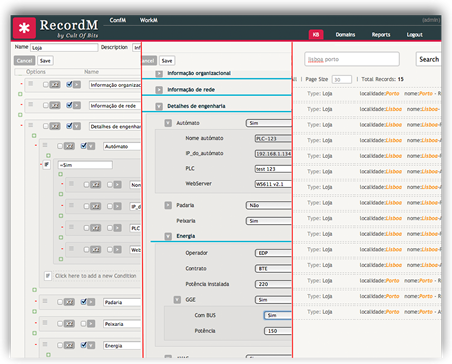Expand 'Informação de rede' in the form preview

click(x=159, y=90)
